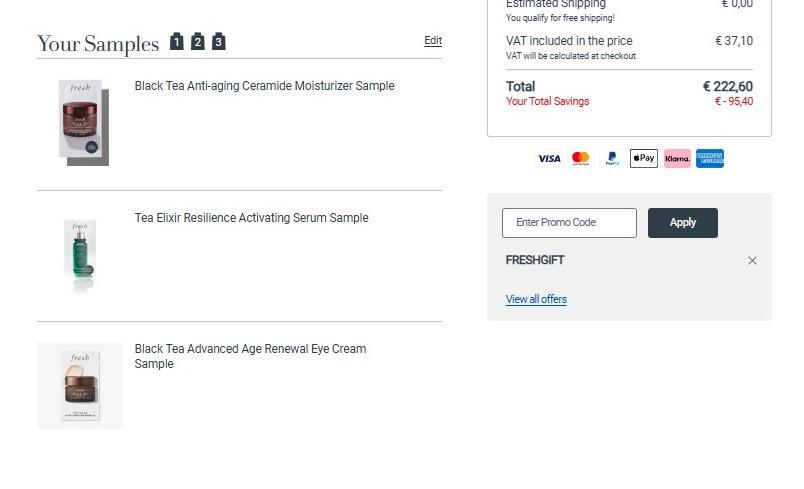
Task: Click the PayPal payment icon
Action: point(612,158)
